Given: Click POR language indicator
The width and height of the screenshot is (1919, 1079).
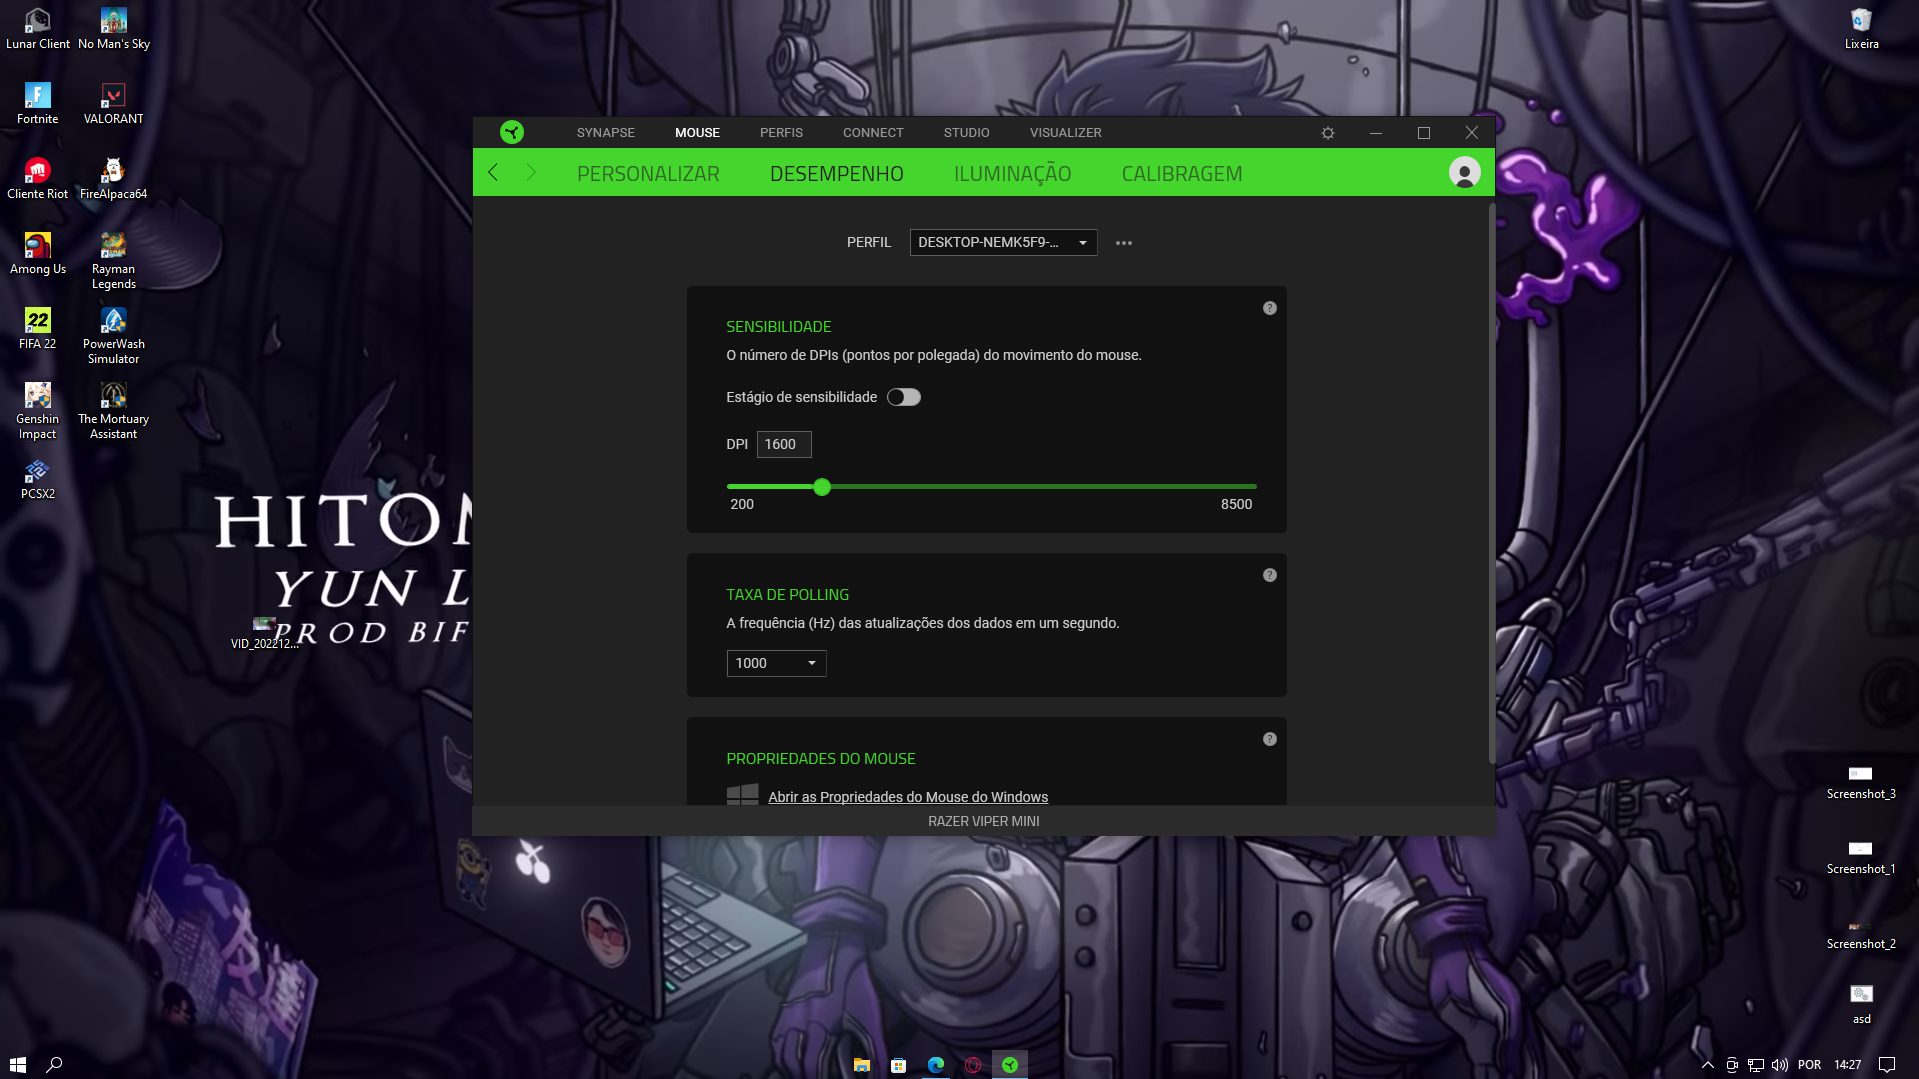Looking at the screenshot, I should tap(1809, 1065).
